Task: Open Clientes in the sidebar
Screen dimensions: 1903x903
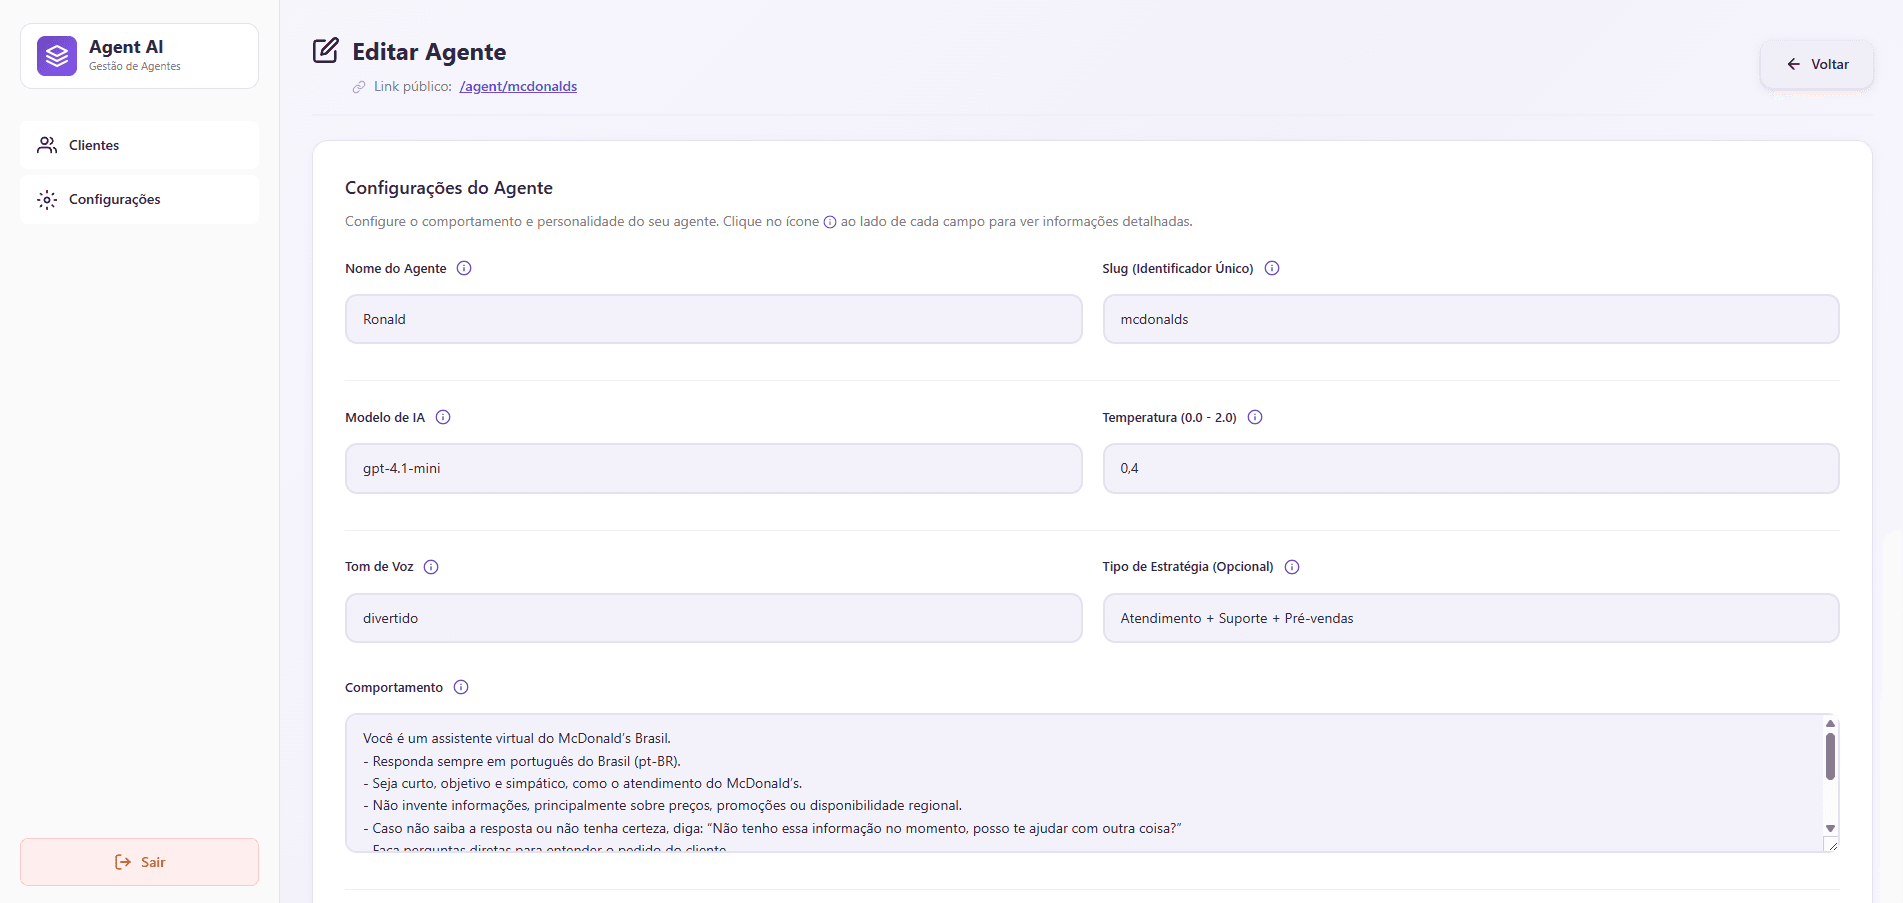Action: [x=139, y=145]
